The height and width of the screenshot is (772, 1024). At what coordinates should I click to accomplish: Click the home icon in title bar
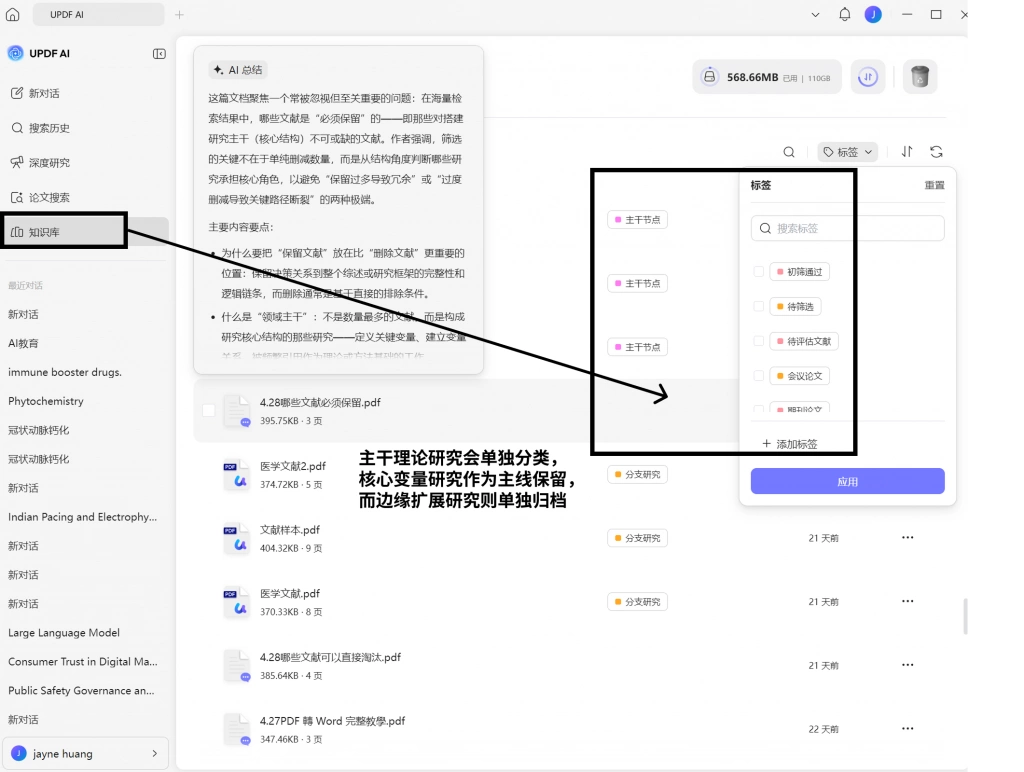pyautogui.click(x=12, y=14)
